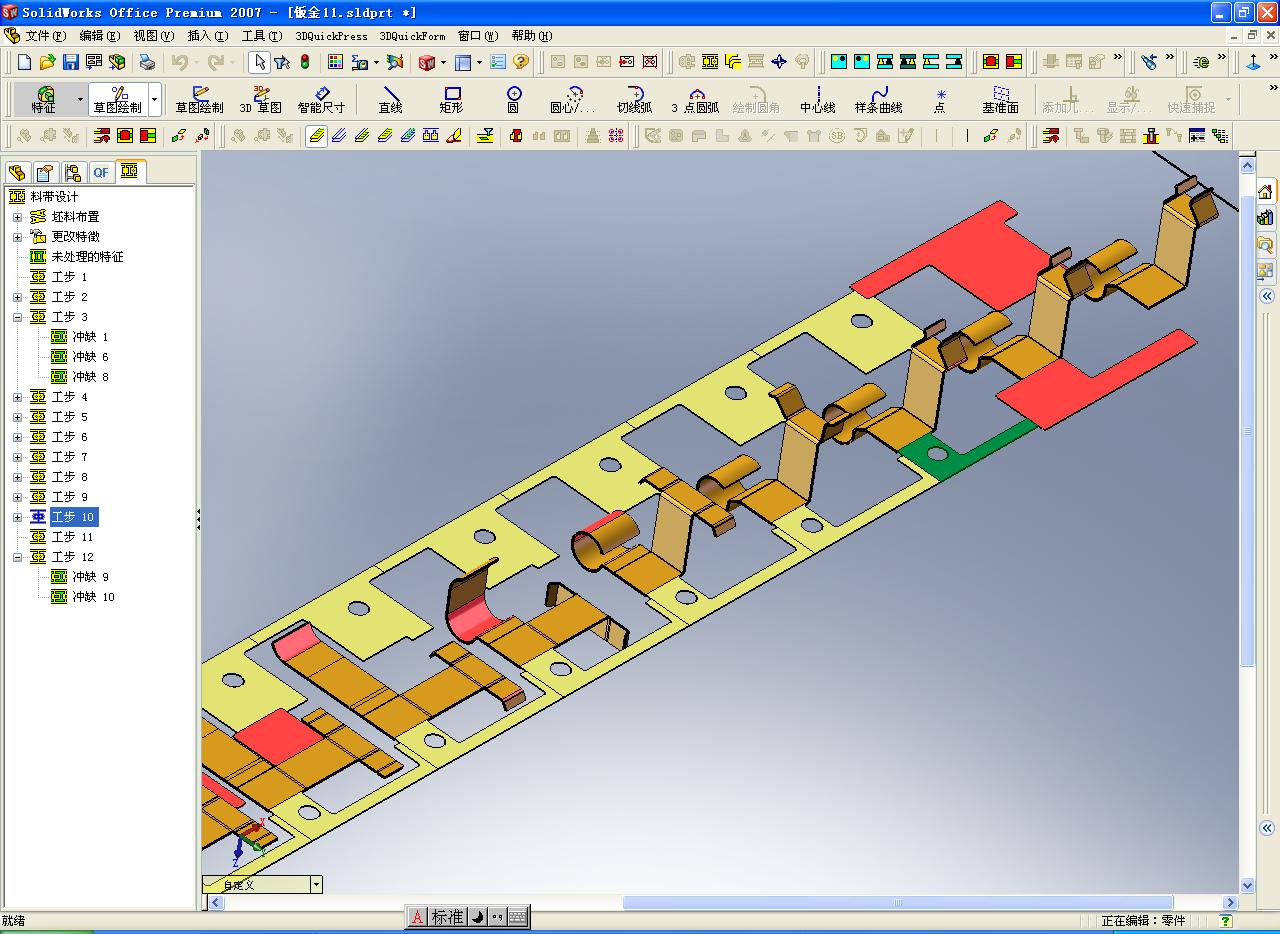The width and height of the screenshot is (1280, 934).
Task: Click the Select arrow cursor tool
Action: coord(259,62)
